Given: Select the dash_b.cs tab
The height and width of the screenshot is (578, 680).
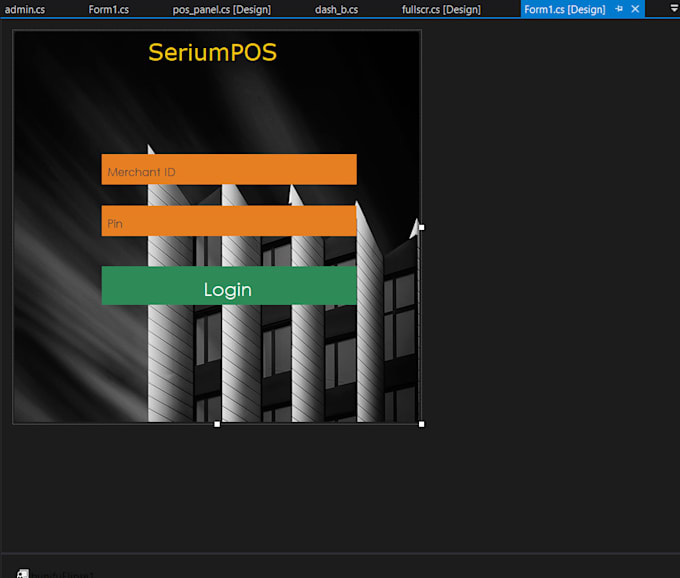Looking at the screenshot, I should [x=336, y=9].
